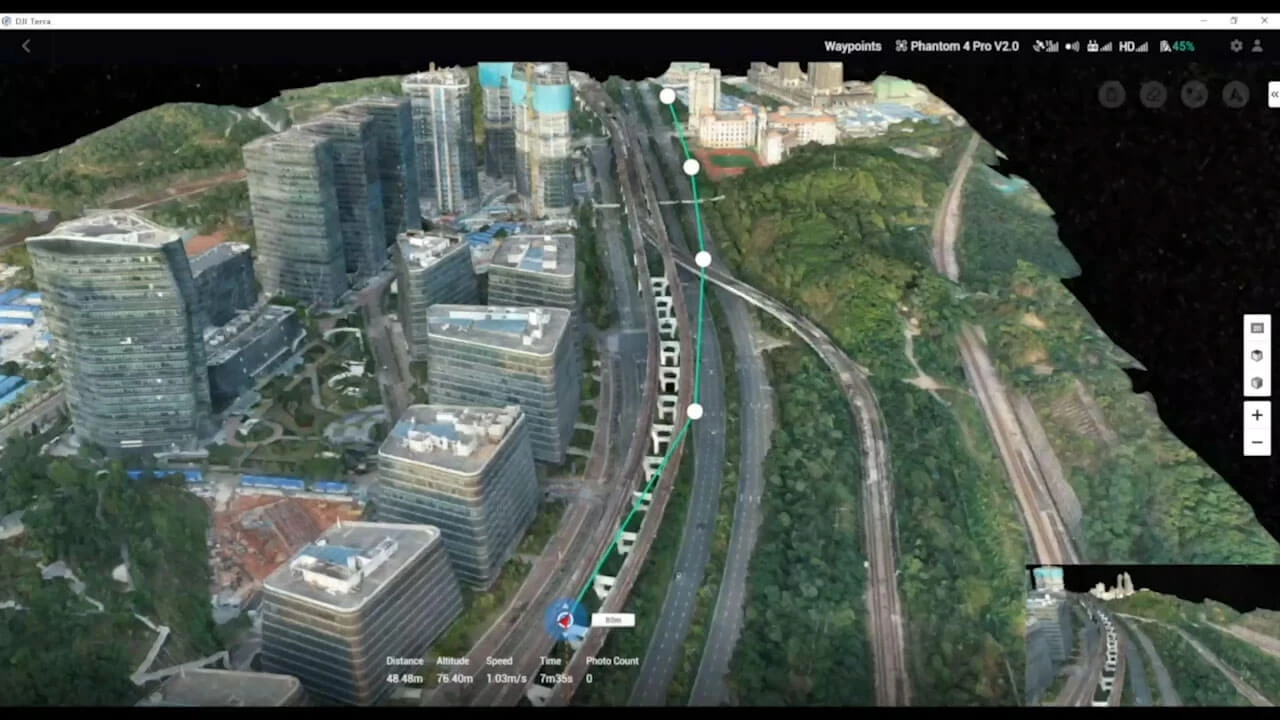This screenshot has width=1280, height=720.
Task: Select the topmost waypoint on the route
Action: click(667, 96)
